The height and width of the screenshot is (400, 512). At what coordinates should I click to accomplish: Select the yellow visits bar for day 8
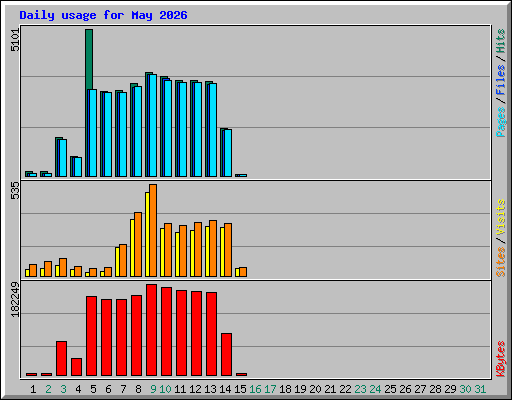tap(132, 248)
